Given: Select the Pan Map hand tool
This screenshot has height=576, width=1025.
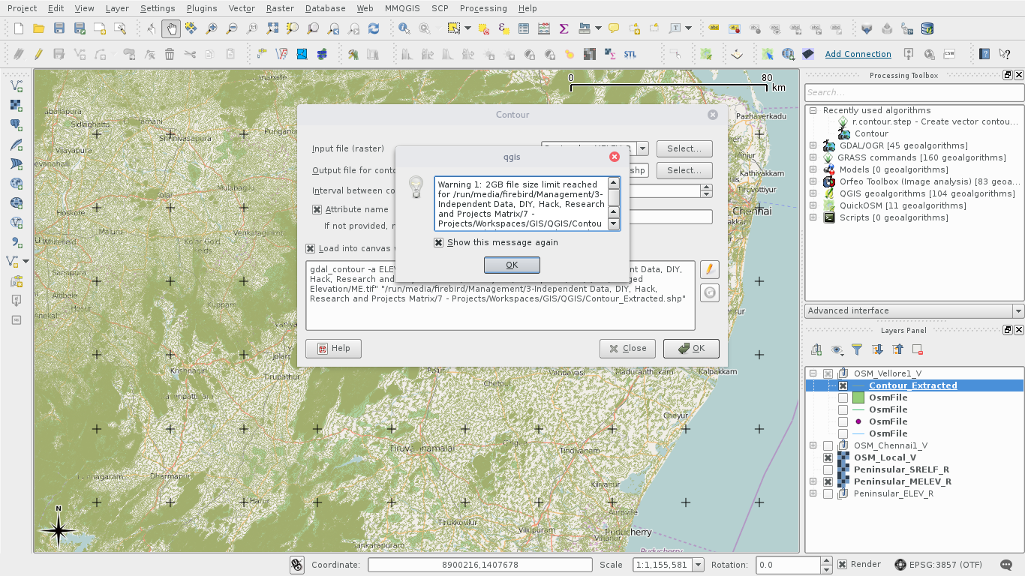Looking at the screenshot, I should [x=171, y=29].
